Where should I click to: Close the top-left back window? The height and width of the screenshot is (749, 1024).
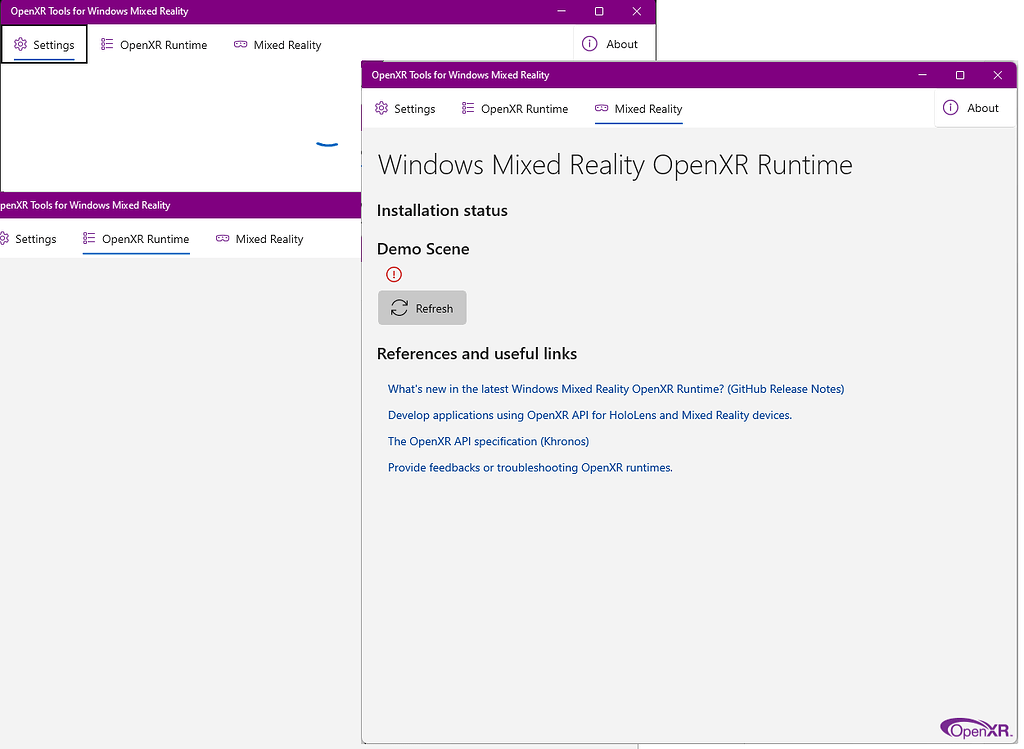coord(637,11)
